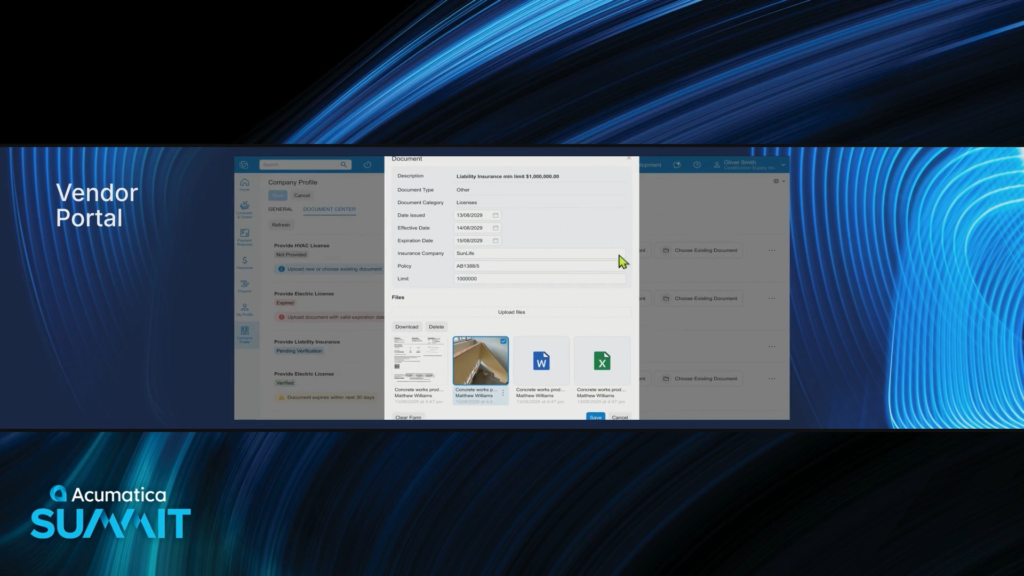Image resolution: width=1024 pixels, height=576 pixels.
Task: Click the Download button above files
Action: point(406,327)
